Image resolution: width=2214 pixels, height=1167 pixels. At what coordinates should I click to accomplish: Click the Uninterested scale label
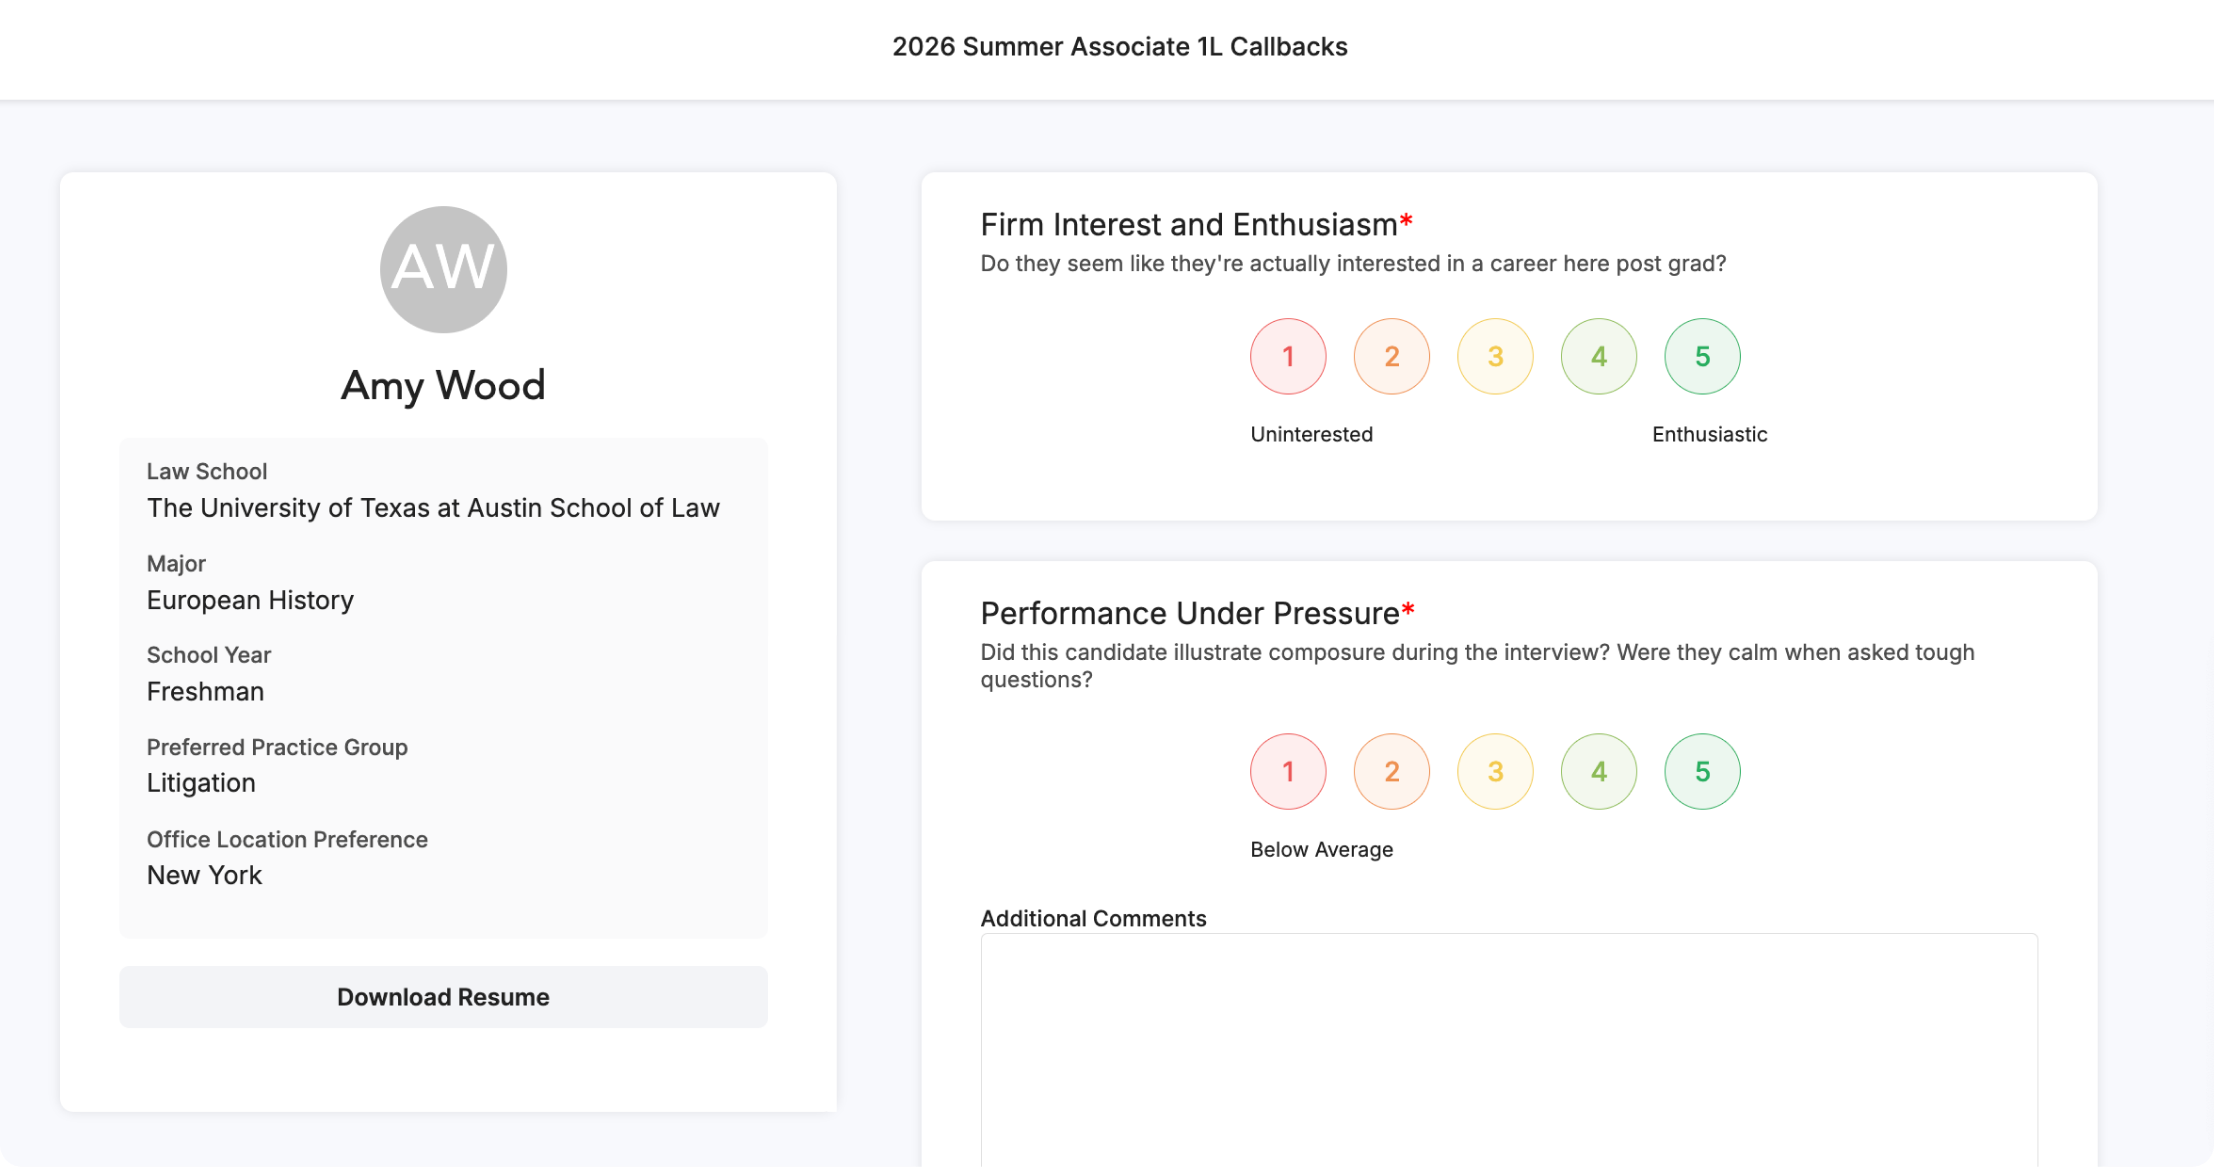[1311, 433]
